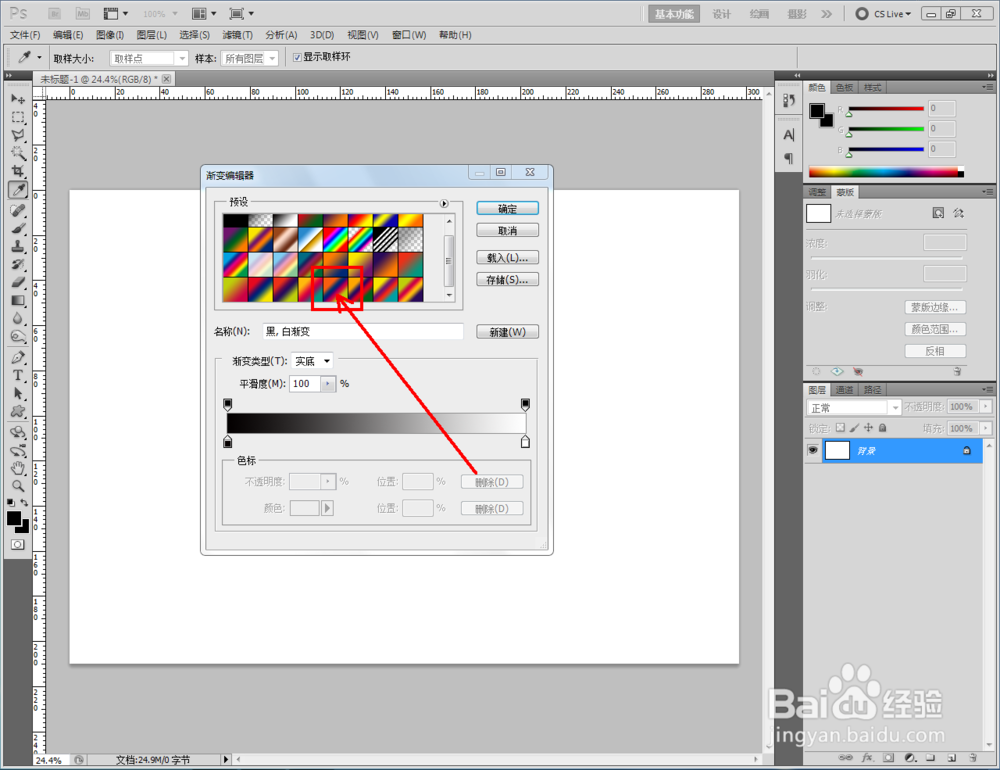
Task: Open the Character panel icon
Action: pyautogui.click(x=789, y=135)
